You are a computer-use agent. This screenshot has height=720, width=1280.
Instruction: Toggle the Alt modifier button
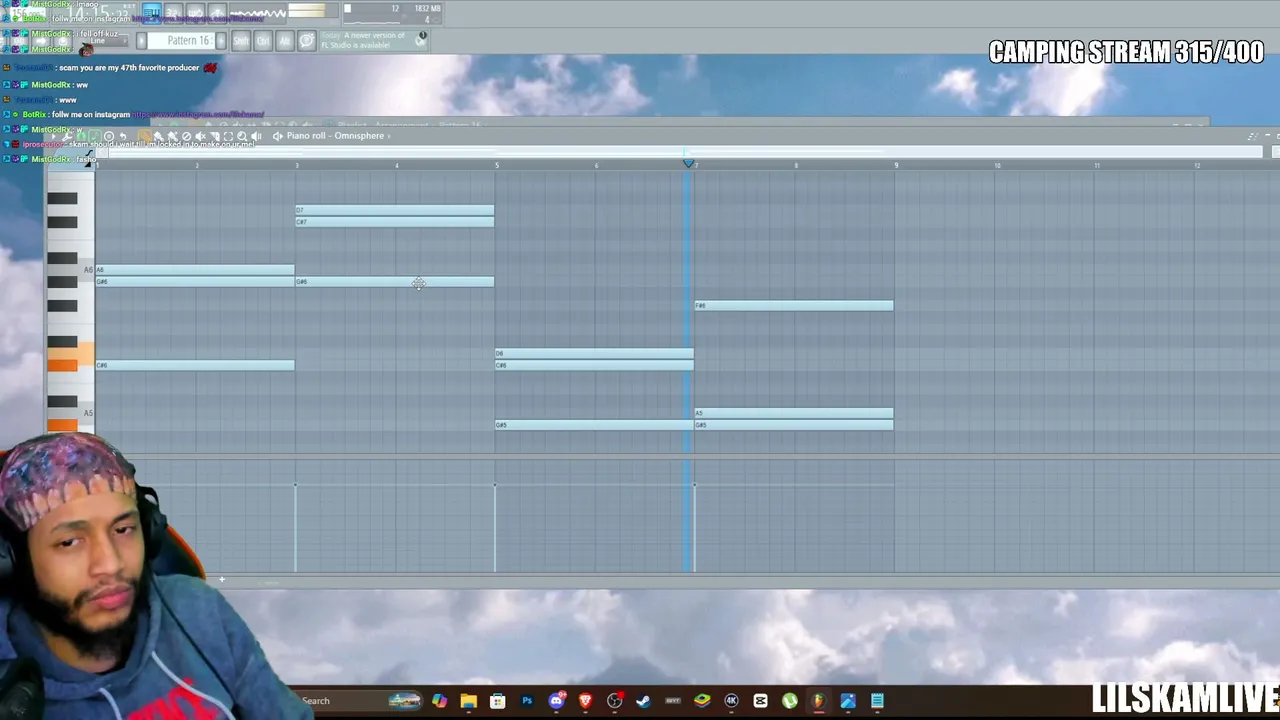[285, 41]
